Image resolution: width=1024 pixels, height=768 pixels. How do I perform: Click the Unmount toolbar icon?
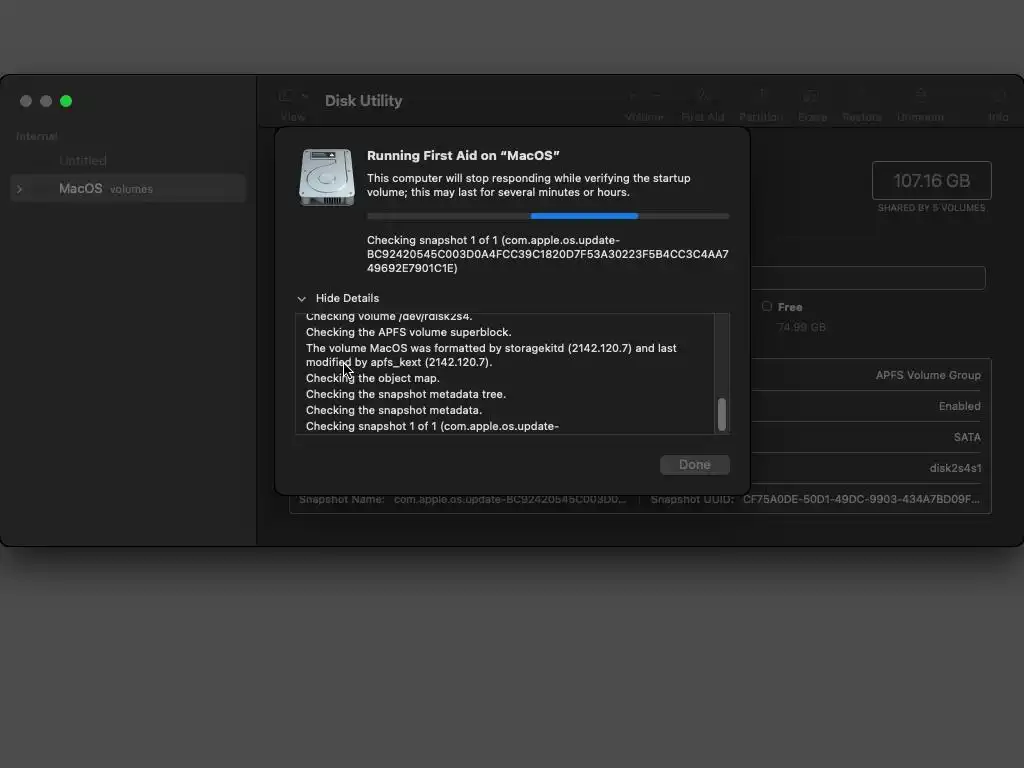tap(920, 97)
